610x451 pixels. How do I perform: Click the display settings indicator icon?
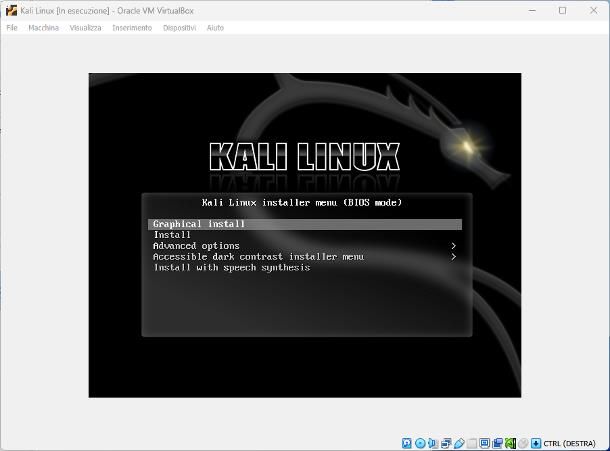pyautogui.click(x=484, y=443)
